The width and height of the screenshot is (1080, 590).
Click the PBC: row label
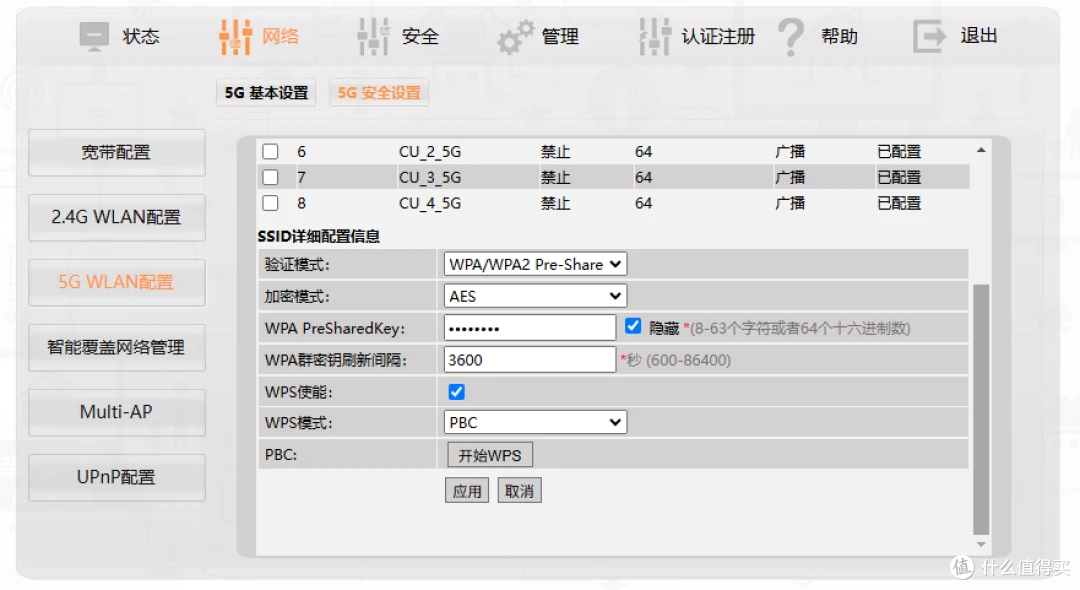pos(281,455)
